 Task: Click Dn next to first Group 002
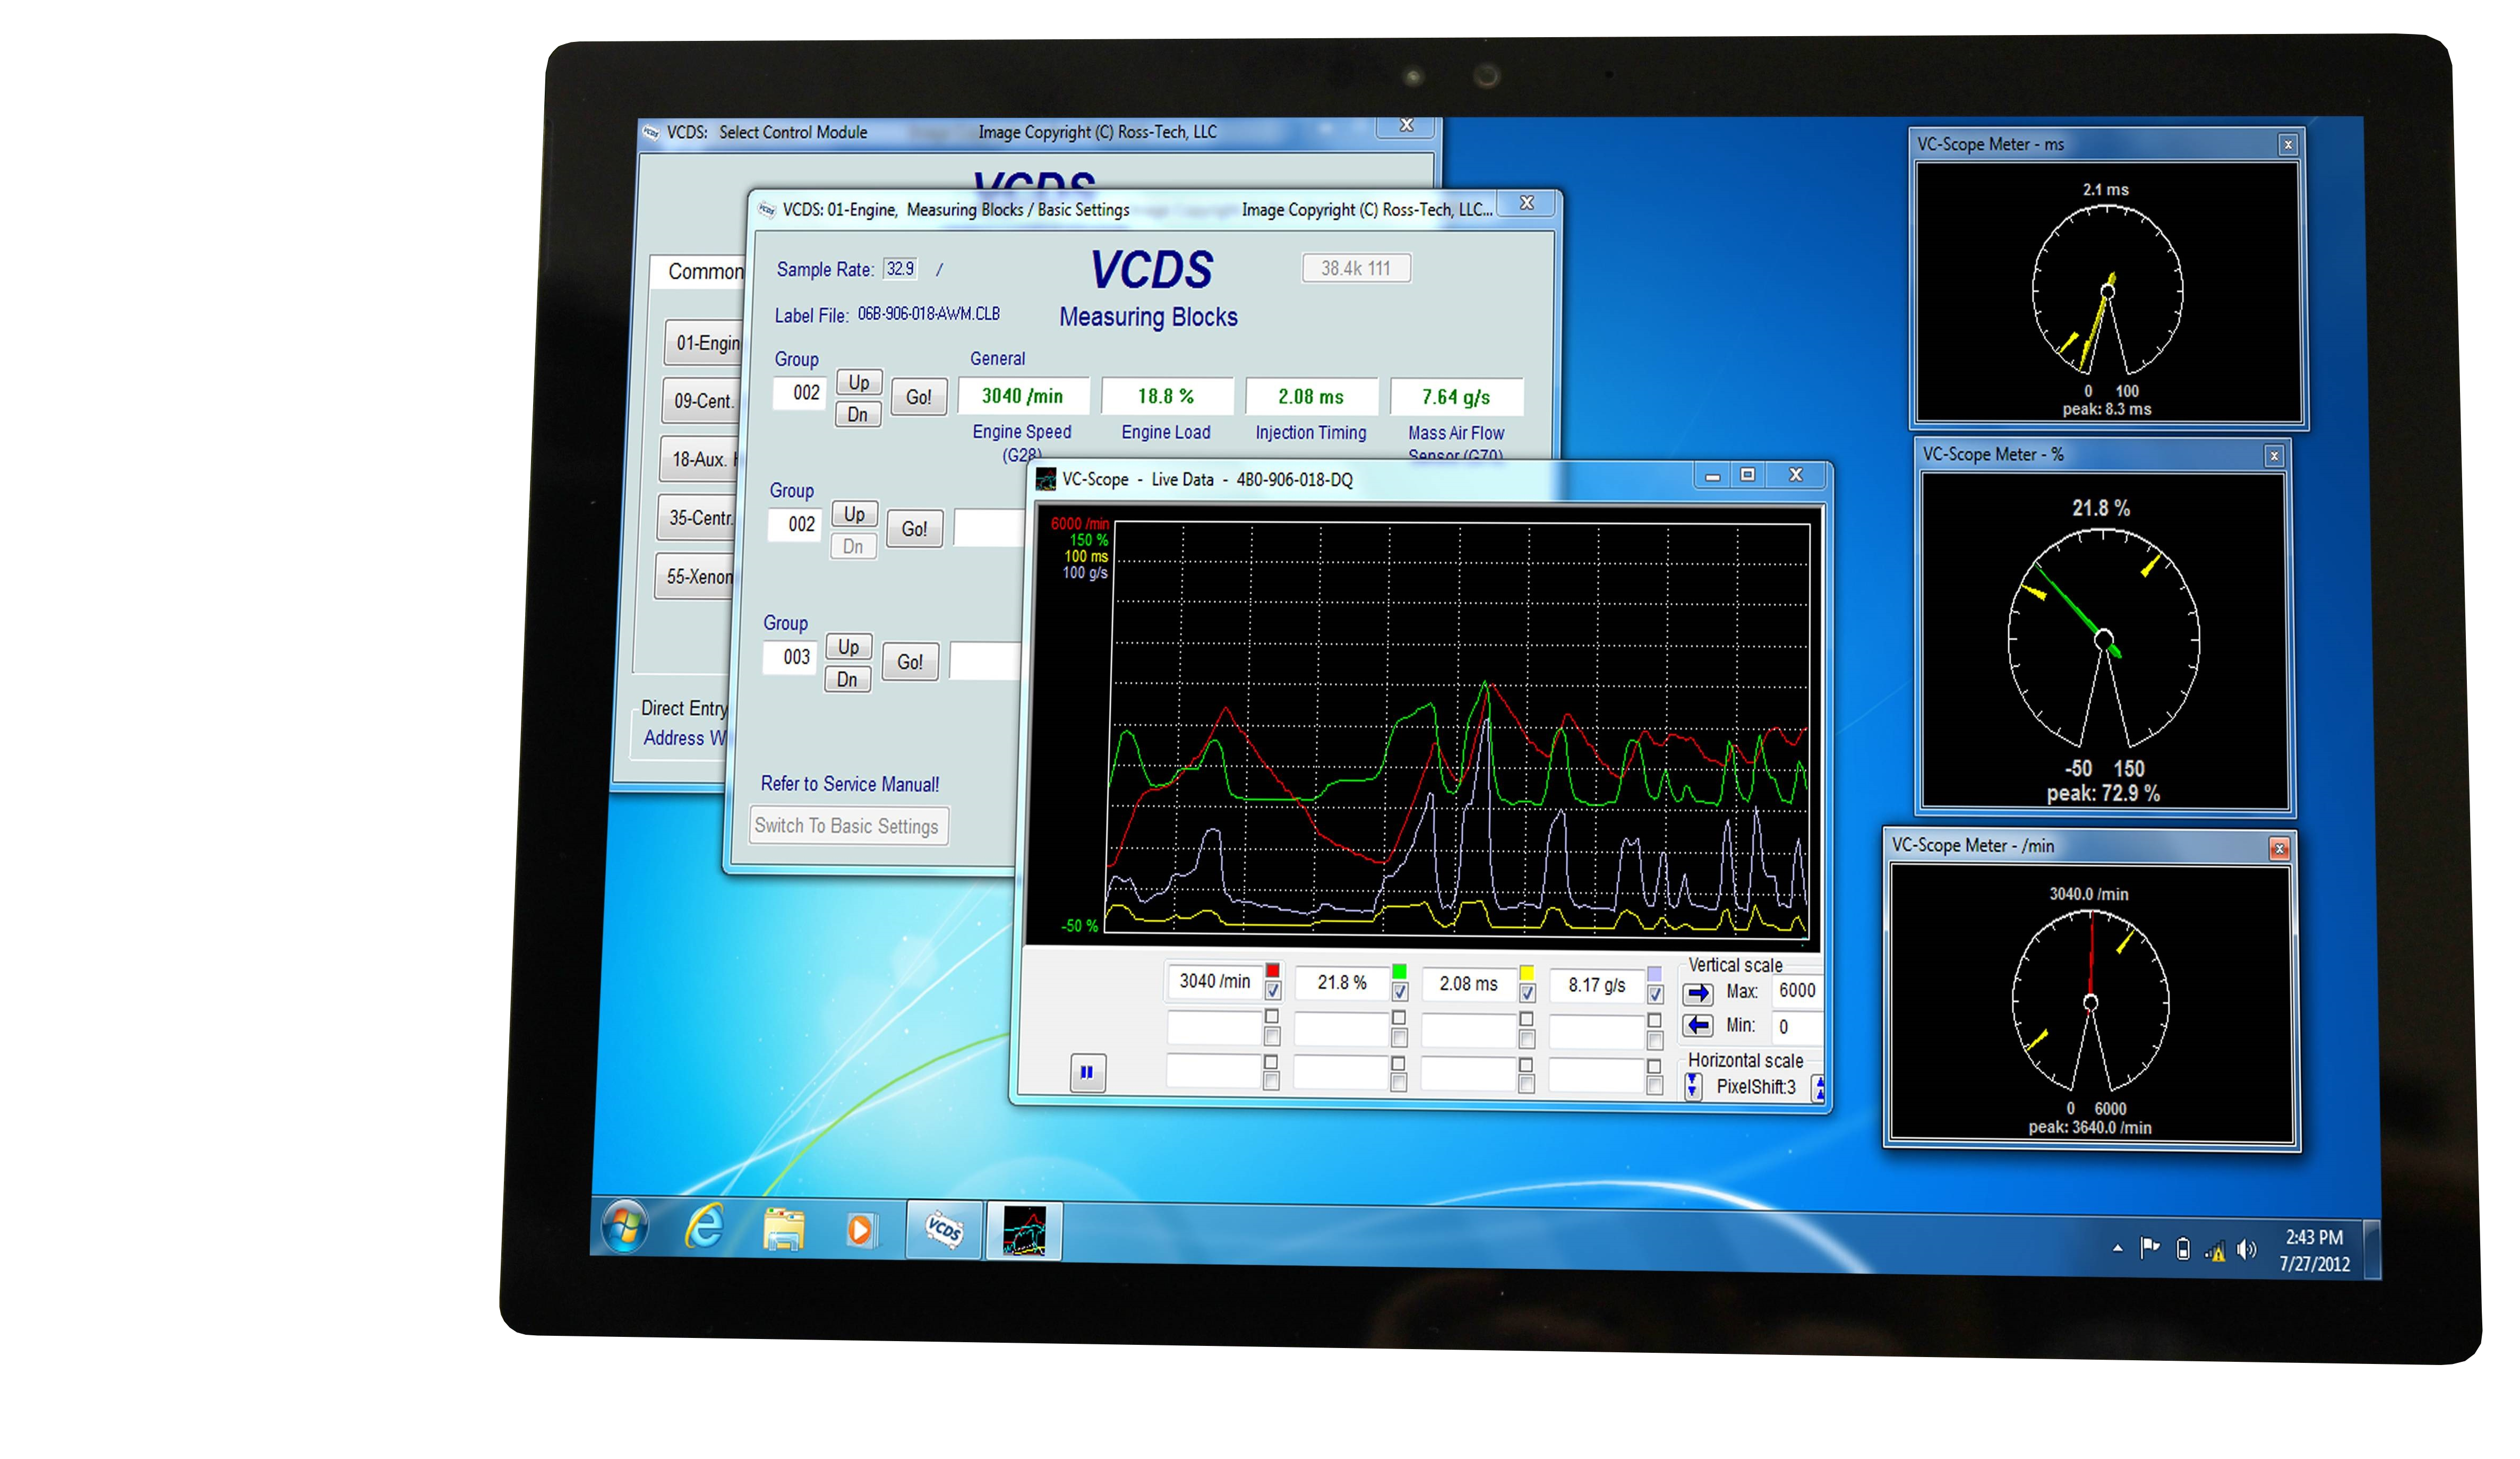click(857, 414)
